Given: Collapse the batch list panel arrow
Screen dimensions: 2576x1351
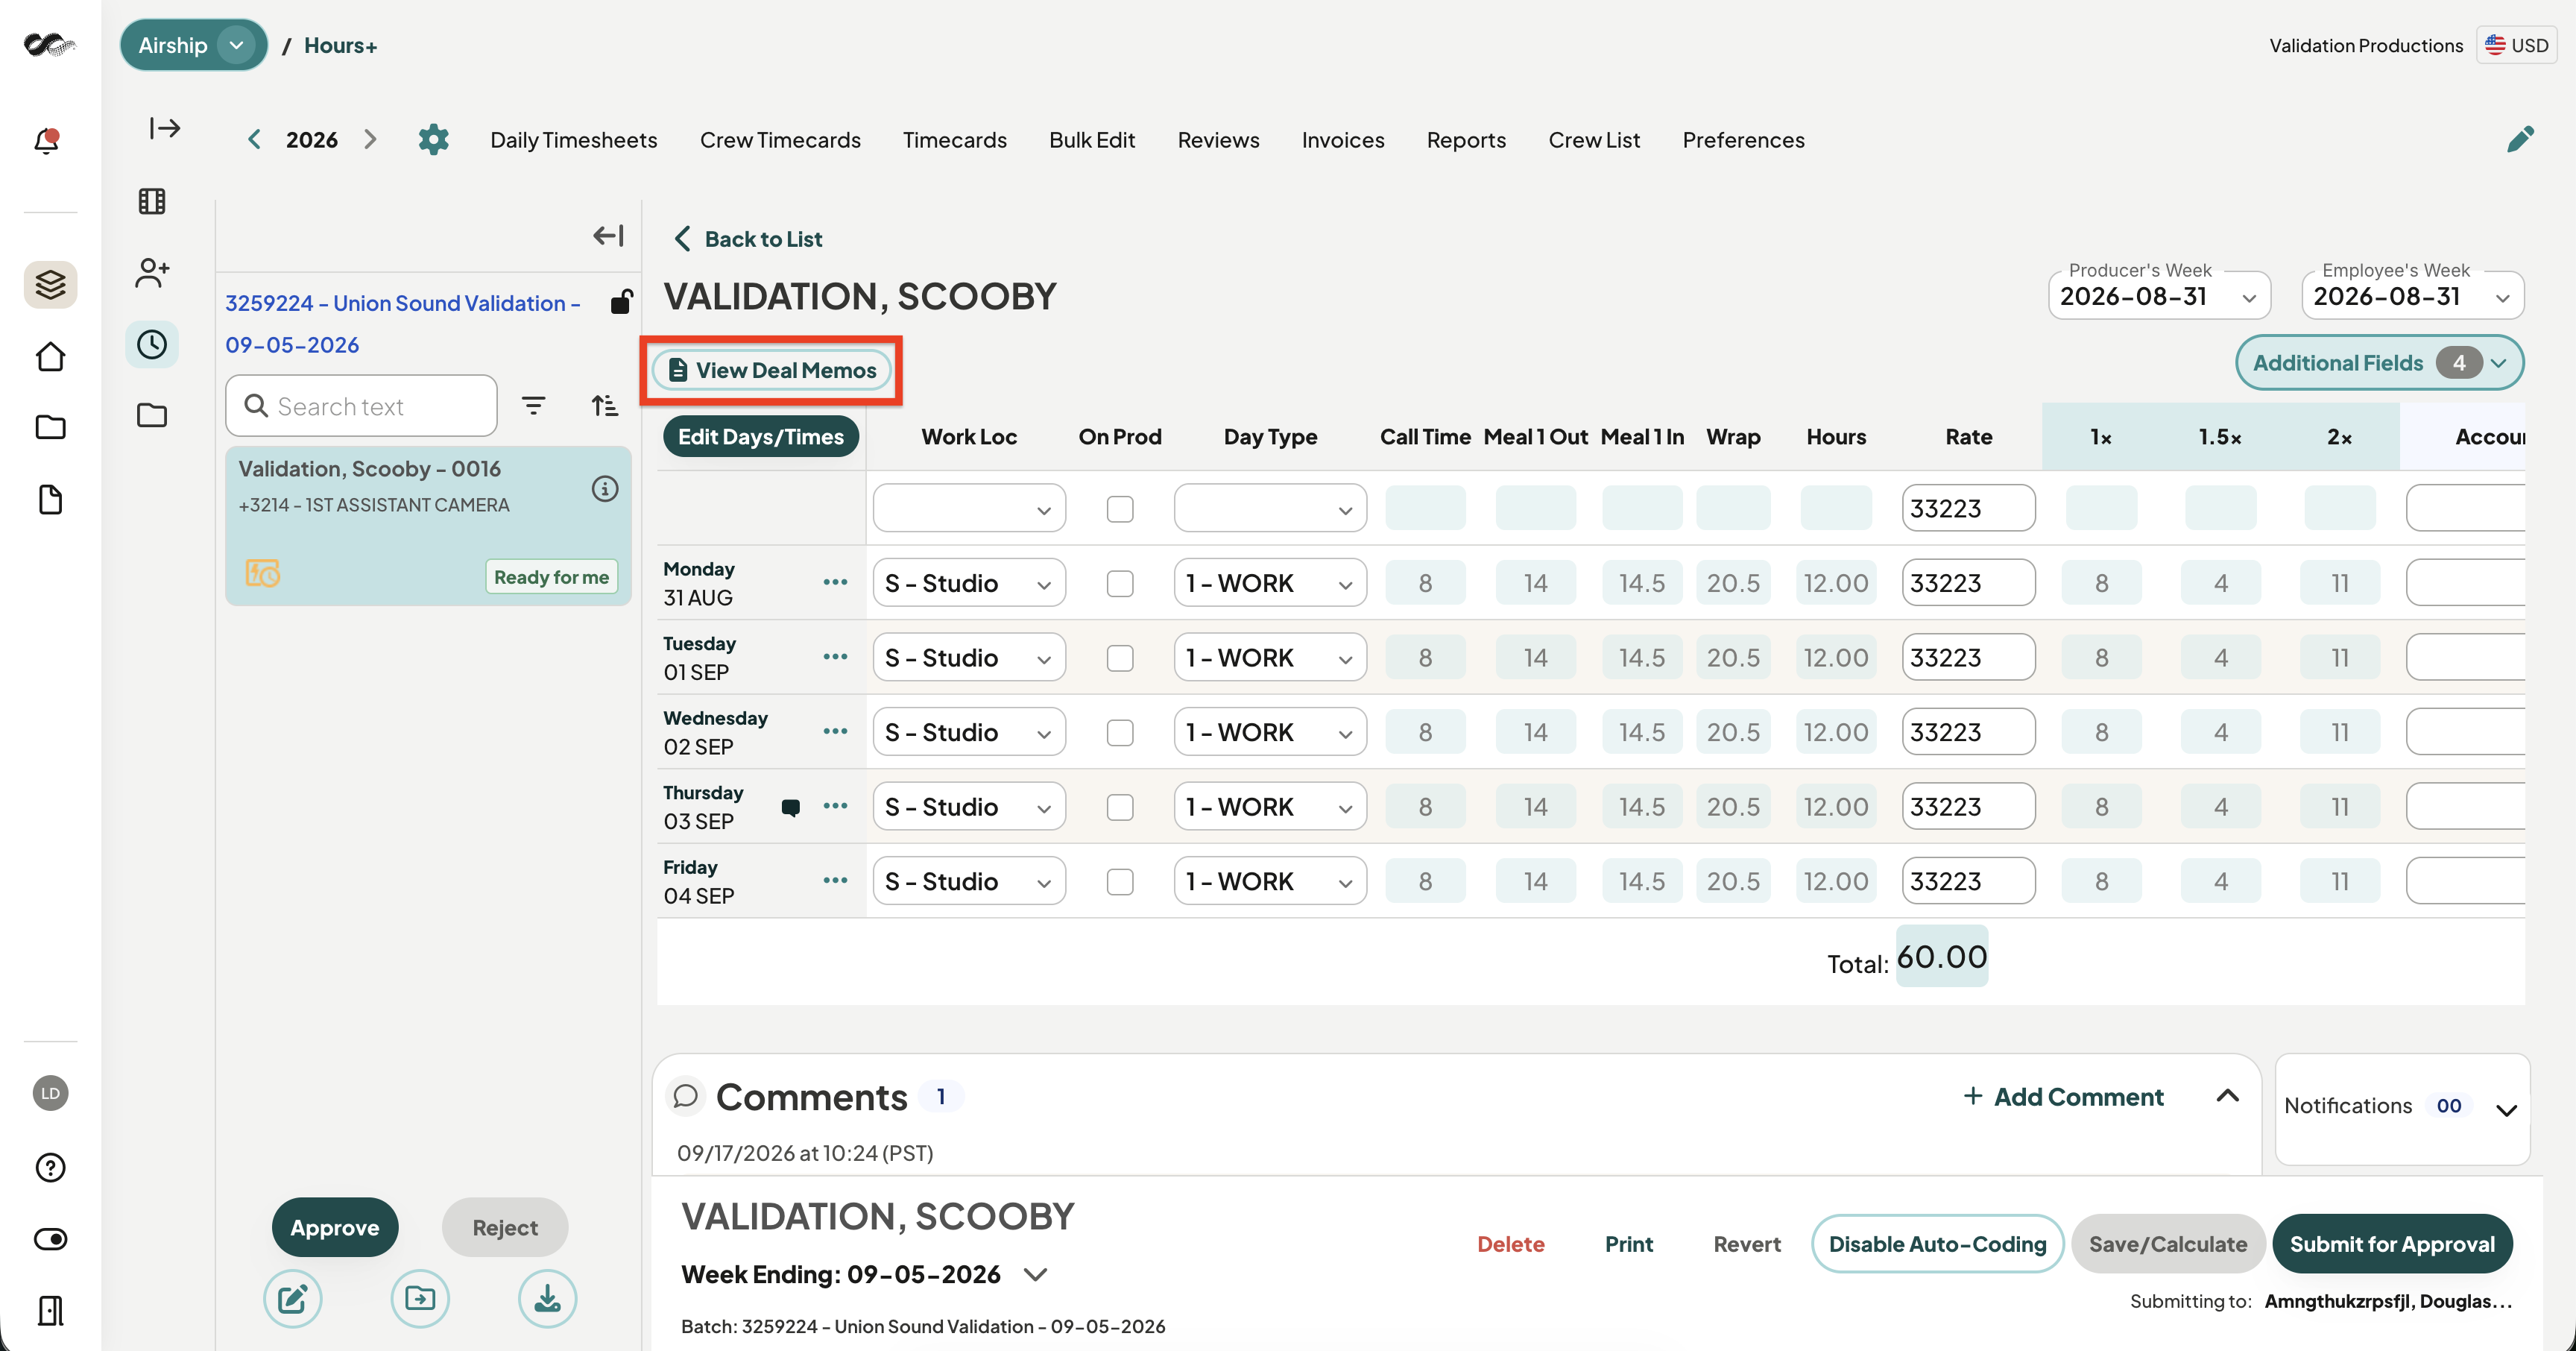Looking at the screenshot, I should tap(608, 235).
